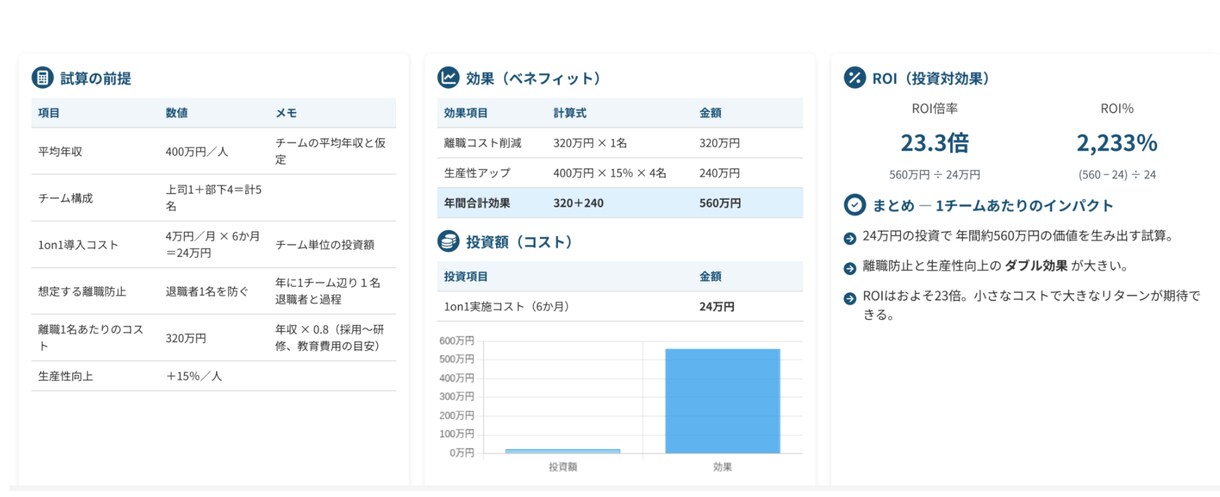1220x497 pixels.
Task: Click the ROI倍率 label
Action: click(x=935, y=108)
